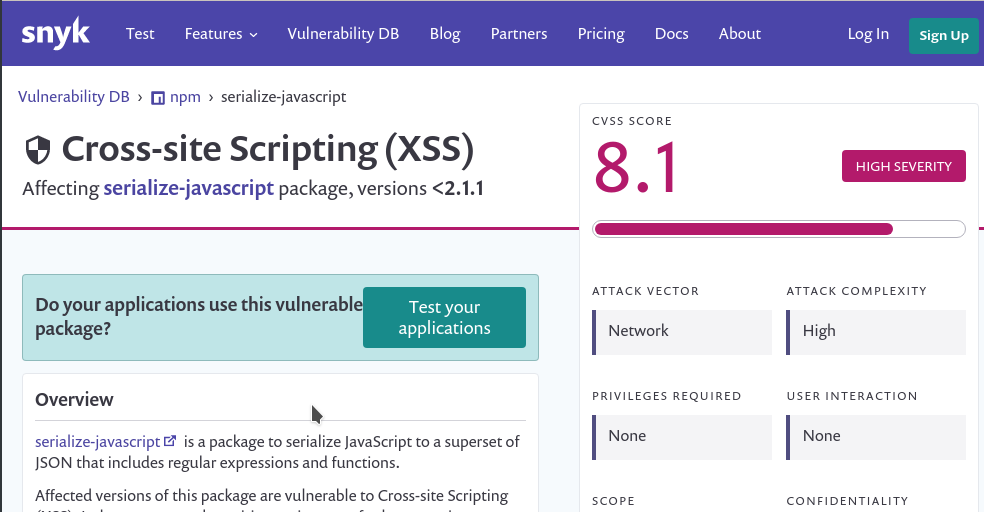This screenshot has width=984, height=512.
Task: Click the User Interaction None value
Action: click(876, 437)
